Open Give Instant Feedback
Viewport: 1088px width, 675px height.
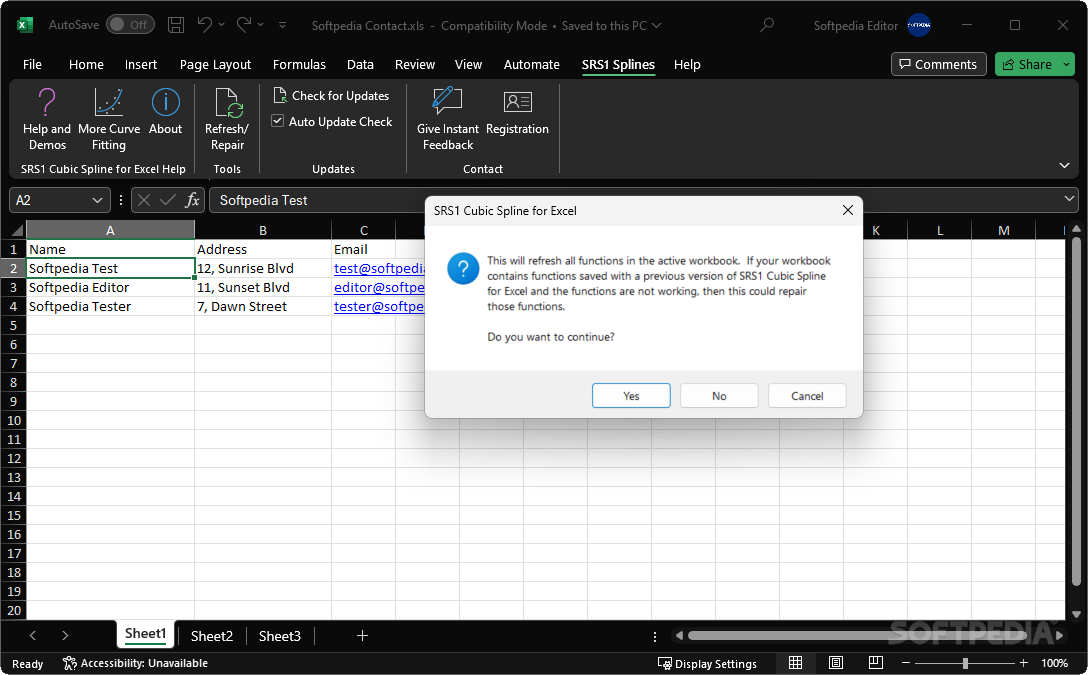(x=448, y=119)
